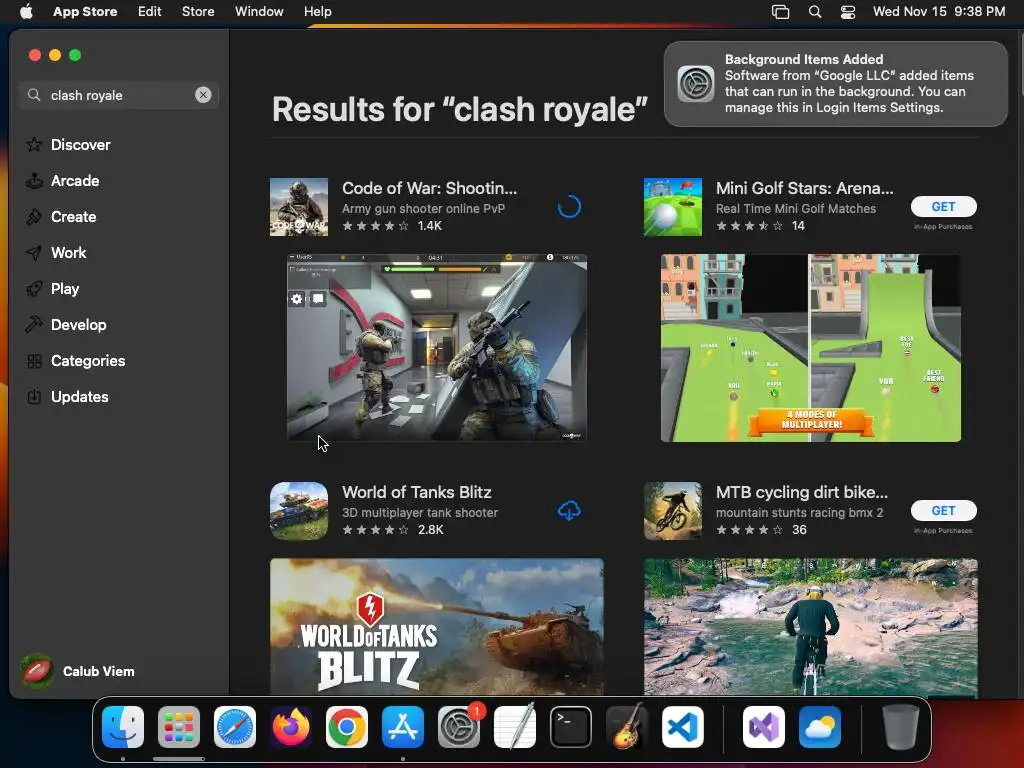The height and width of the screenshot is (768, 1024).
Task: Click the Arcade joystick icon
Action: (34, 181)
